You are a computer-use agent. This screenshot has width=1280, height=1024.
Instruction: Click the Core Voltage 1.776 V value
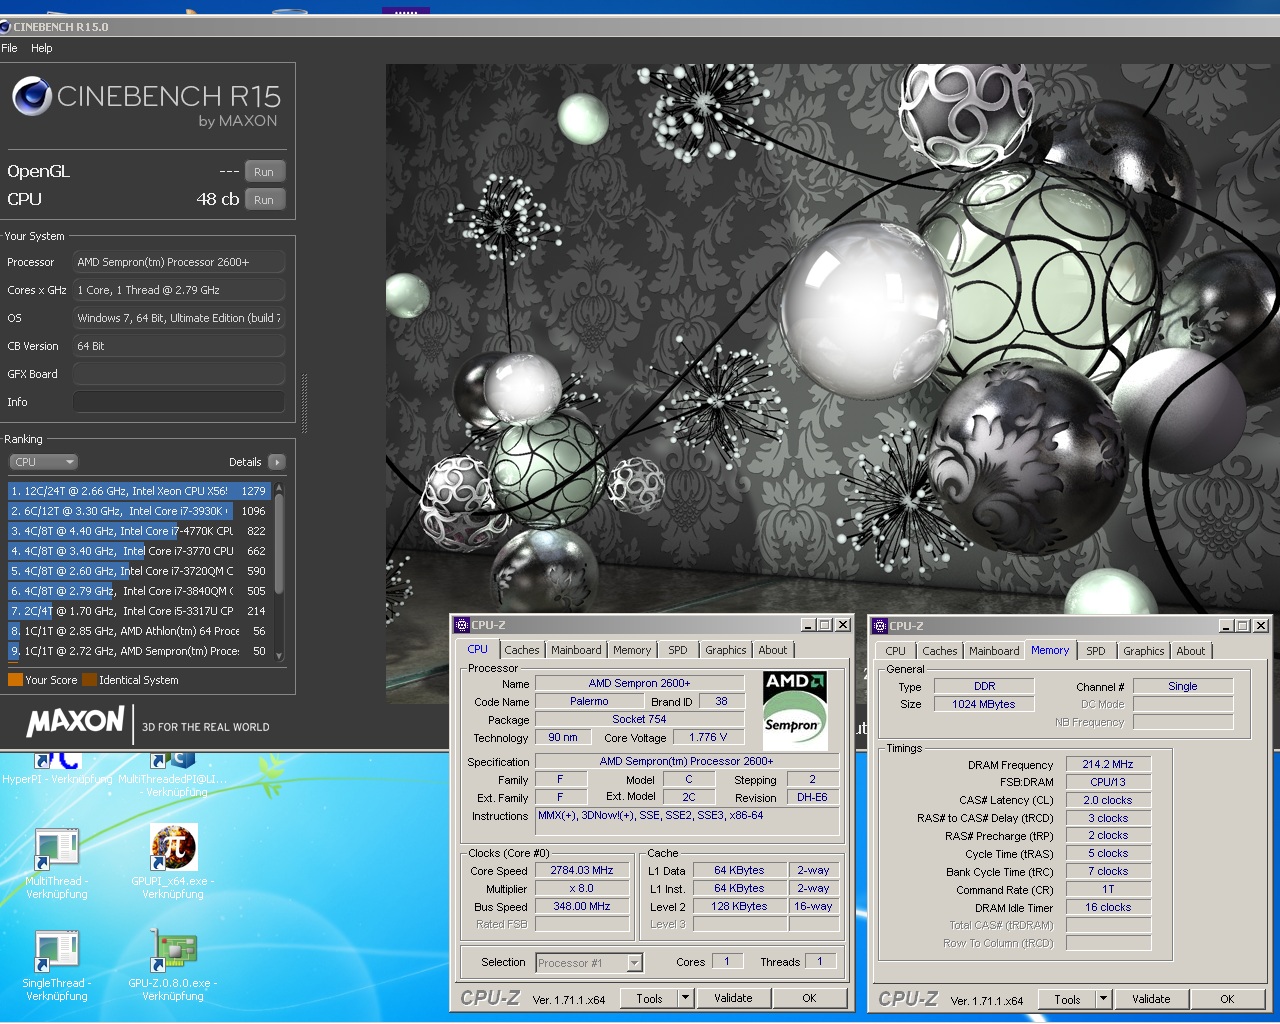pyautogui.click(x=708, y=738)
